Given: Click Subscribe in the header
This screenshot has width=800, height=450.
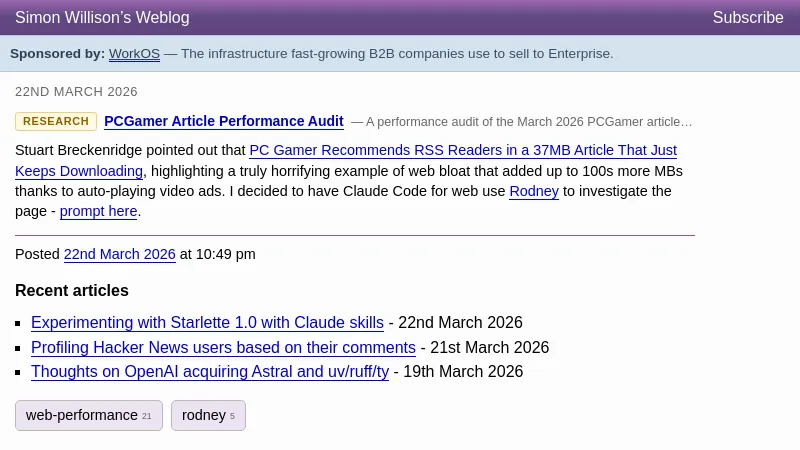Looking at the screenshot, I should pyautogui.click(x=747, y=18).
